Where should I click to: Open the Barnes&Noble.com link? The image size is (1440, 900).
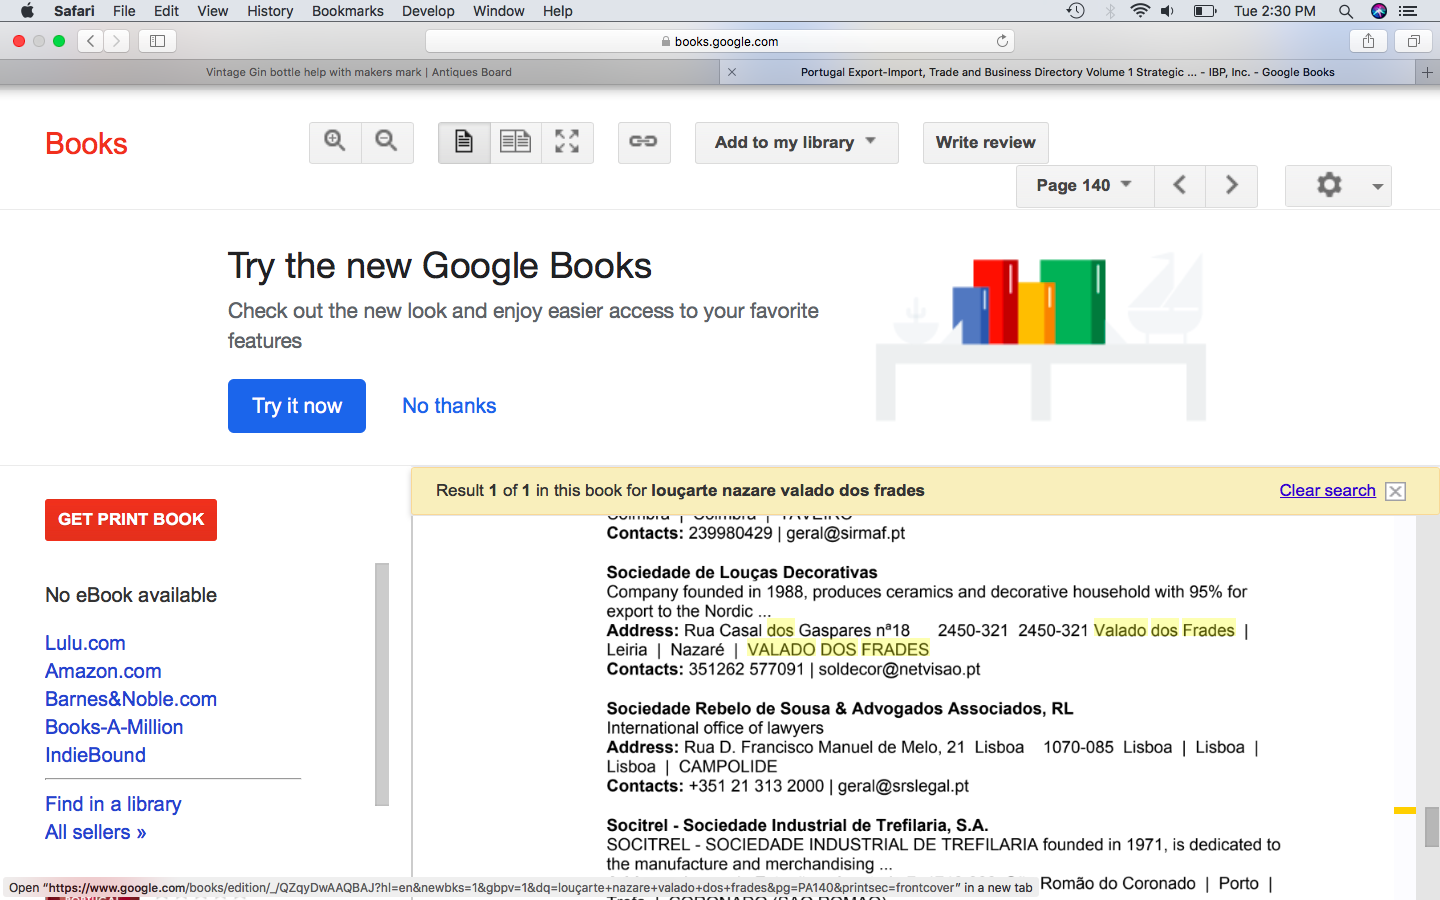(131, 699)
